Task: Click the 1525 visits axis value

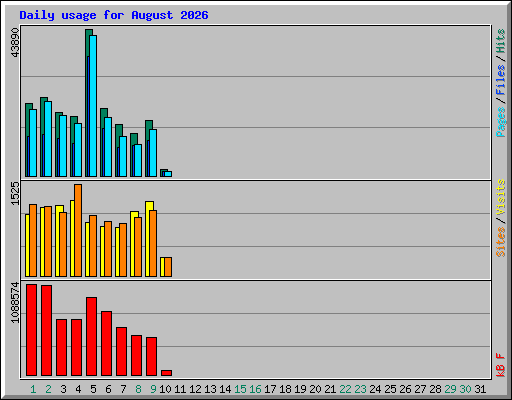Action: (x=15, y=193)
